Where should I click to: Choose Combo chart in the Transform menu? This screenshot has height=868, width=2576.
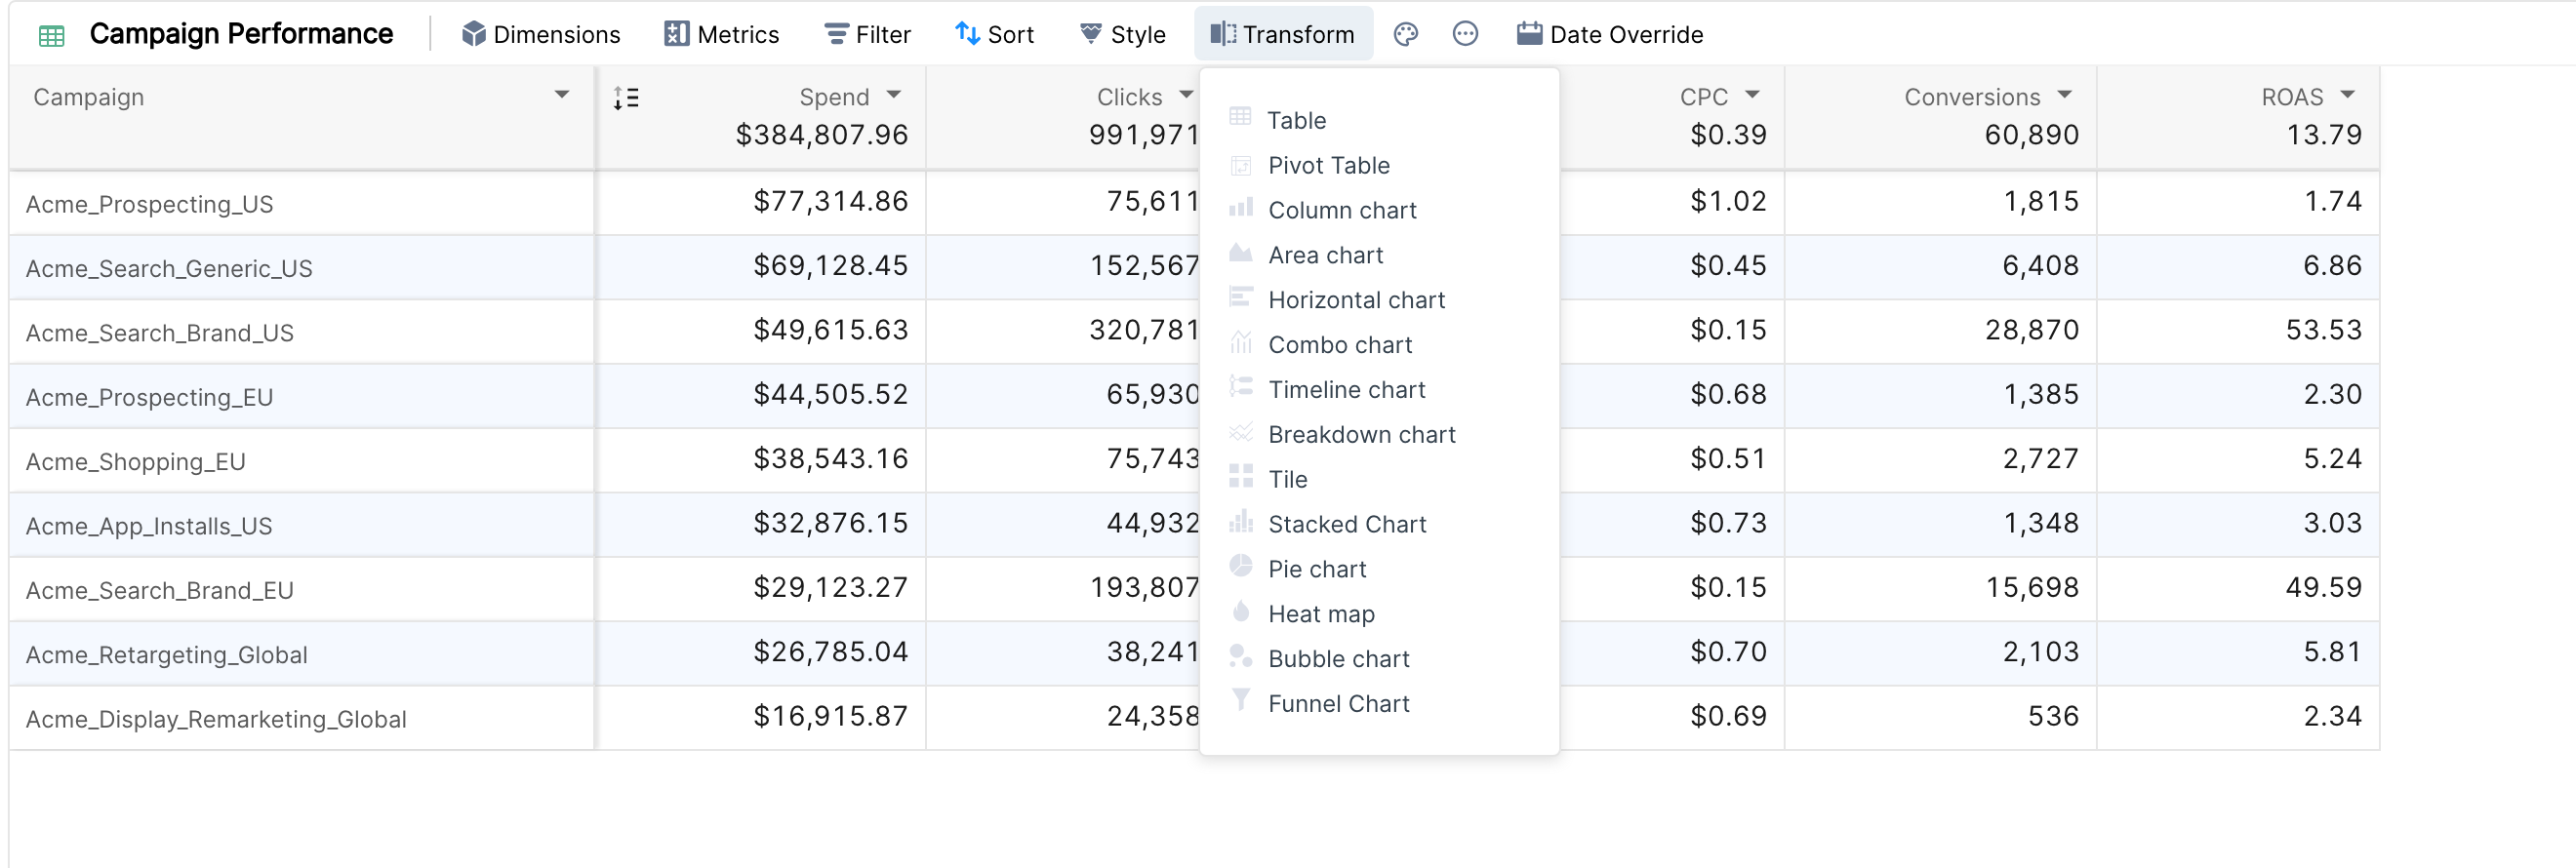[1379, 345]
